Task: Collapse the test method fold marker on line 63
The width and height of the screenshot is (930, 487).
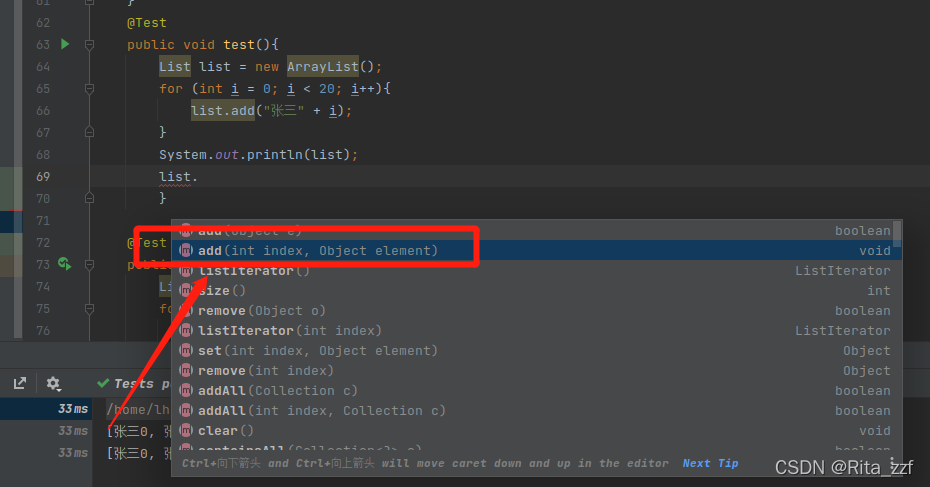Action: pos(89,44)
